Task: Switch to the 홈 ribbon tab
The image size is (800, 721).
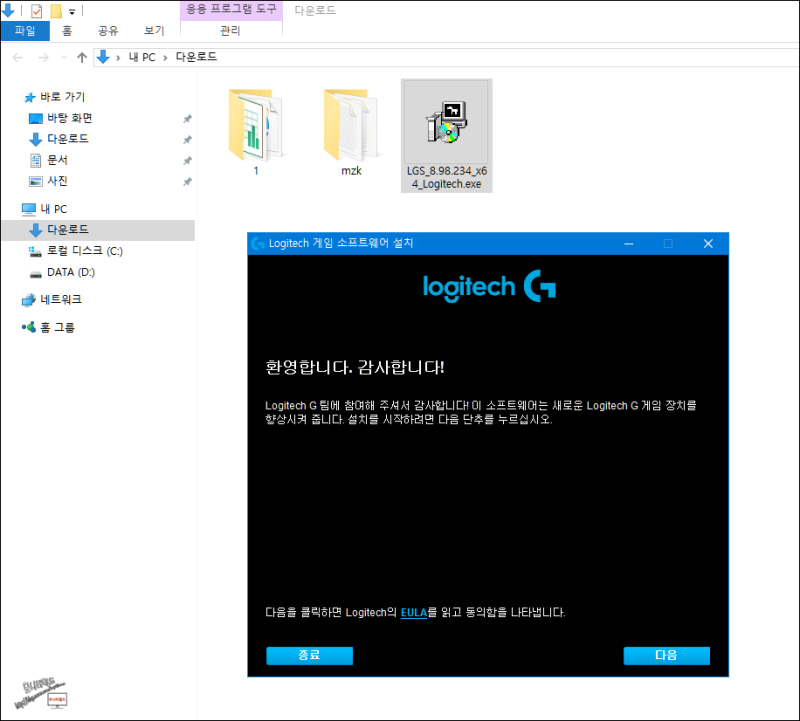Action: 67,31
